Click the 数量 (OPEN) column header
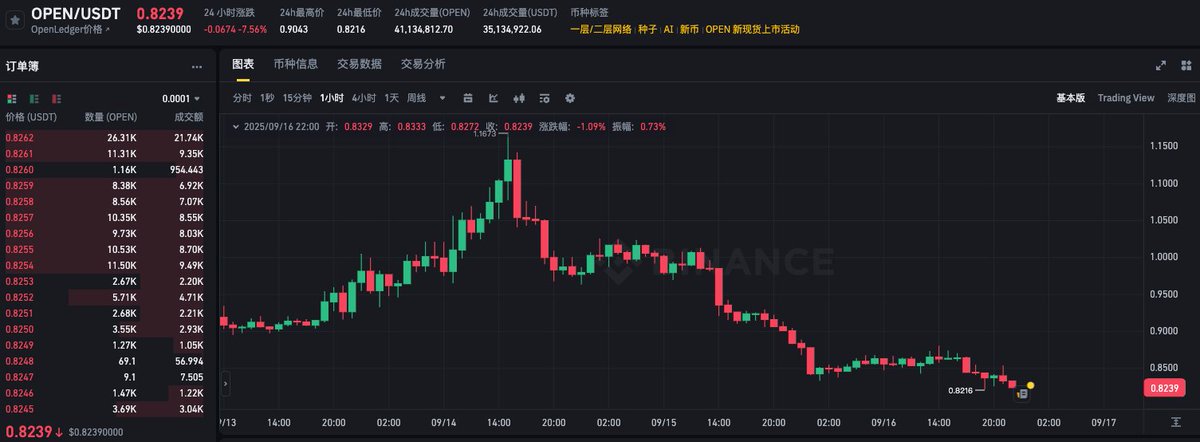 [111, 117]
